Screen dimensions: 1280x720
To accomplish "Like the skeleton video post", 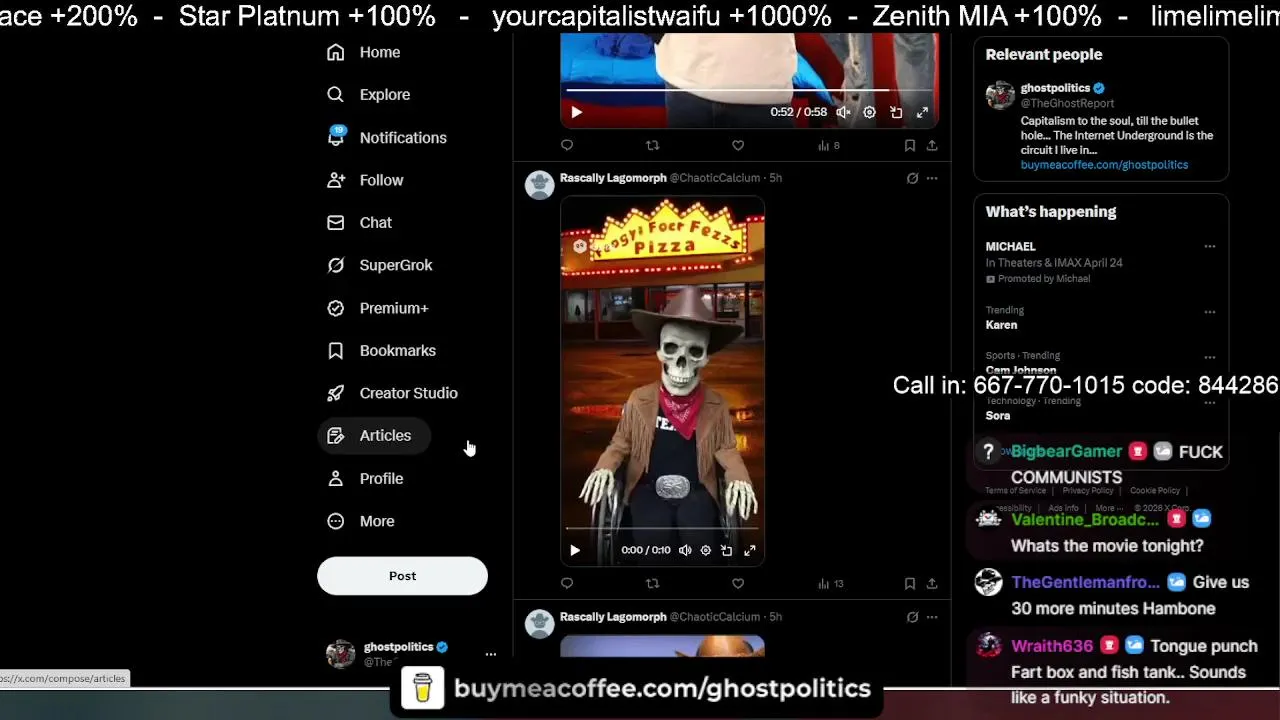I will click(738, 584).
